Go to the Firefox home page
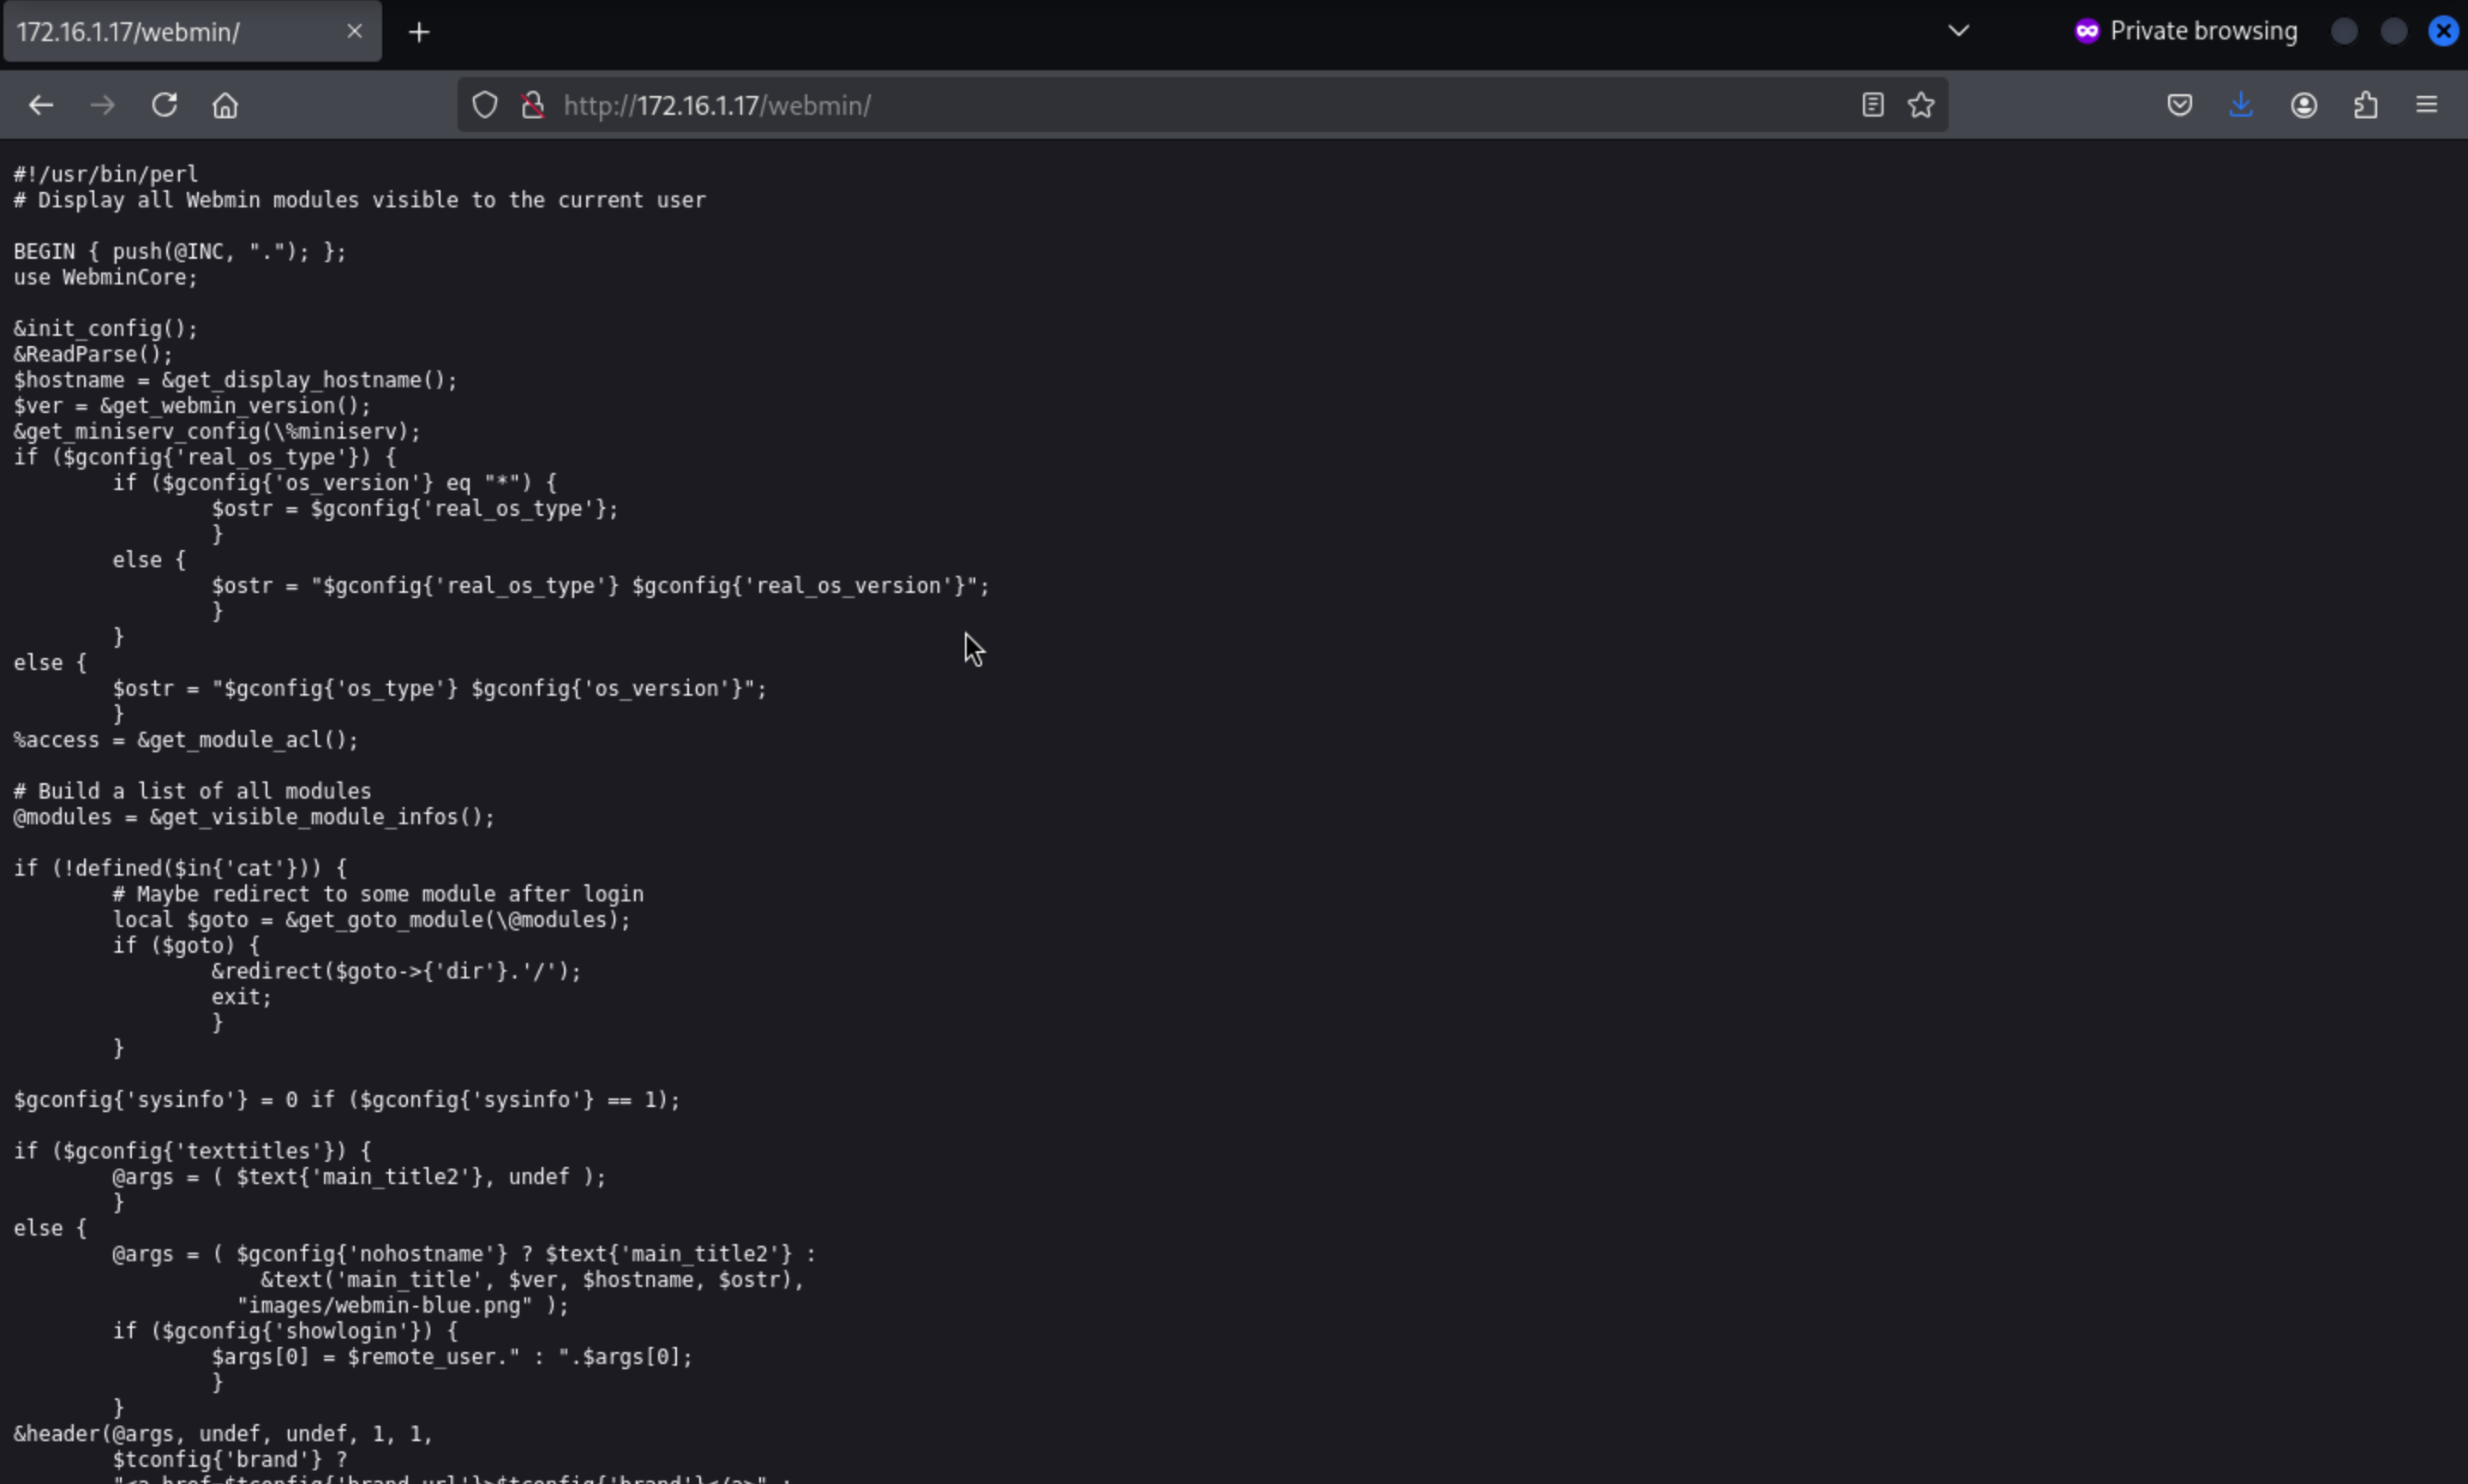This screenshot has width=2468, height=1484. pos(226,105)
